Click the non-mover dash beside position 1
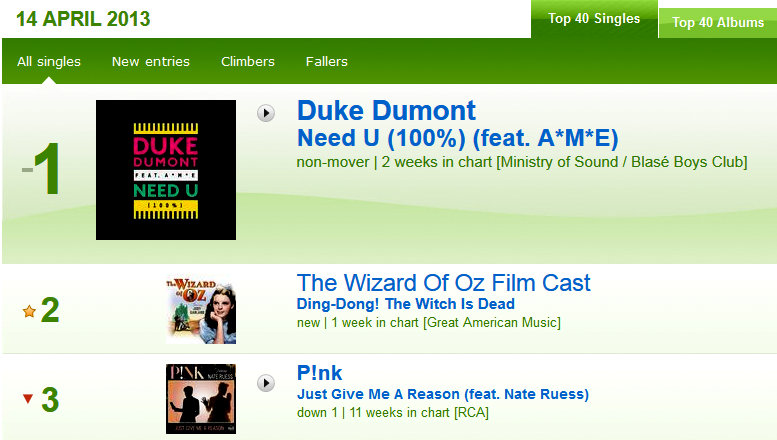Viewport: 777px width, 440px height. (27, 169)
